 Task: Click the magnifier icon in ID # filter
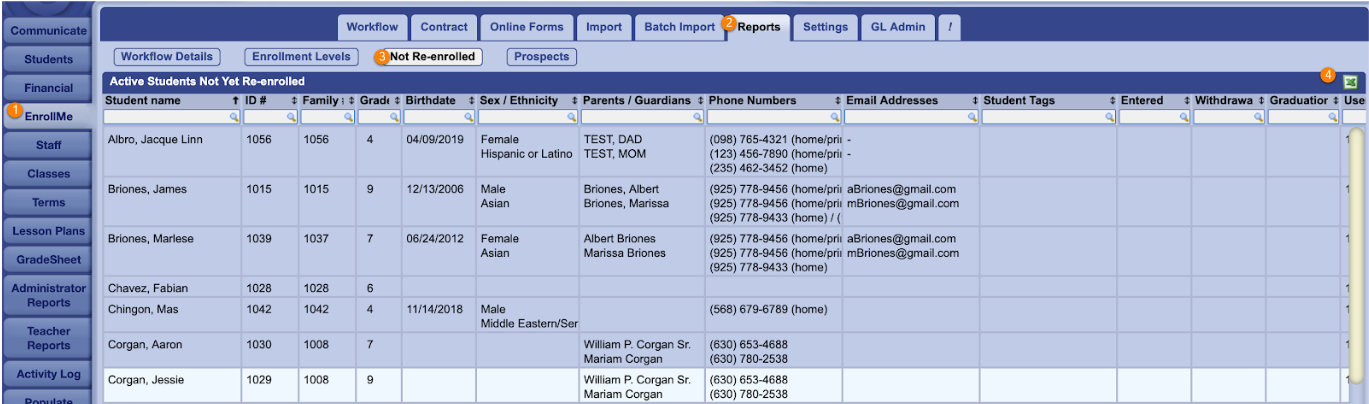pyautogui.click(x=291, y=117)
